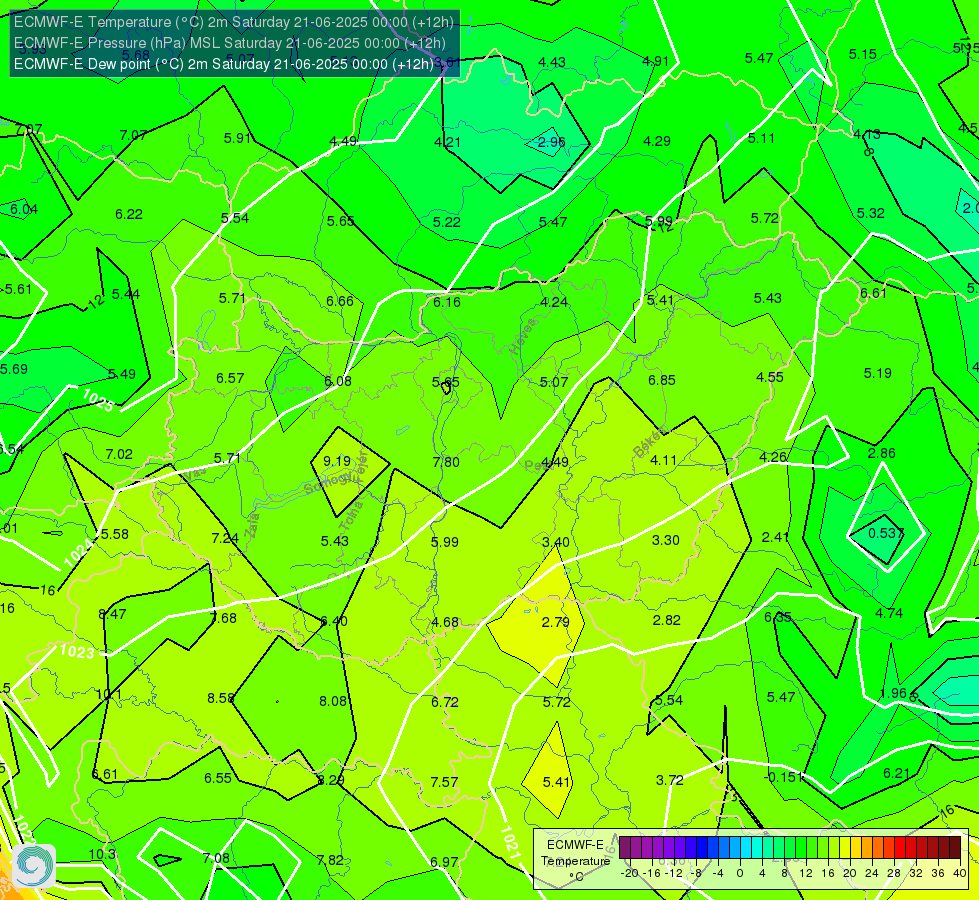Click the map value 6.04

coord(24,209)
